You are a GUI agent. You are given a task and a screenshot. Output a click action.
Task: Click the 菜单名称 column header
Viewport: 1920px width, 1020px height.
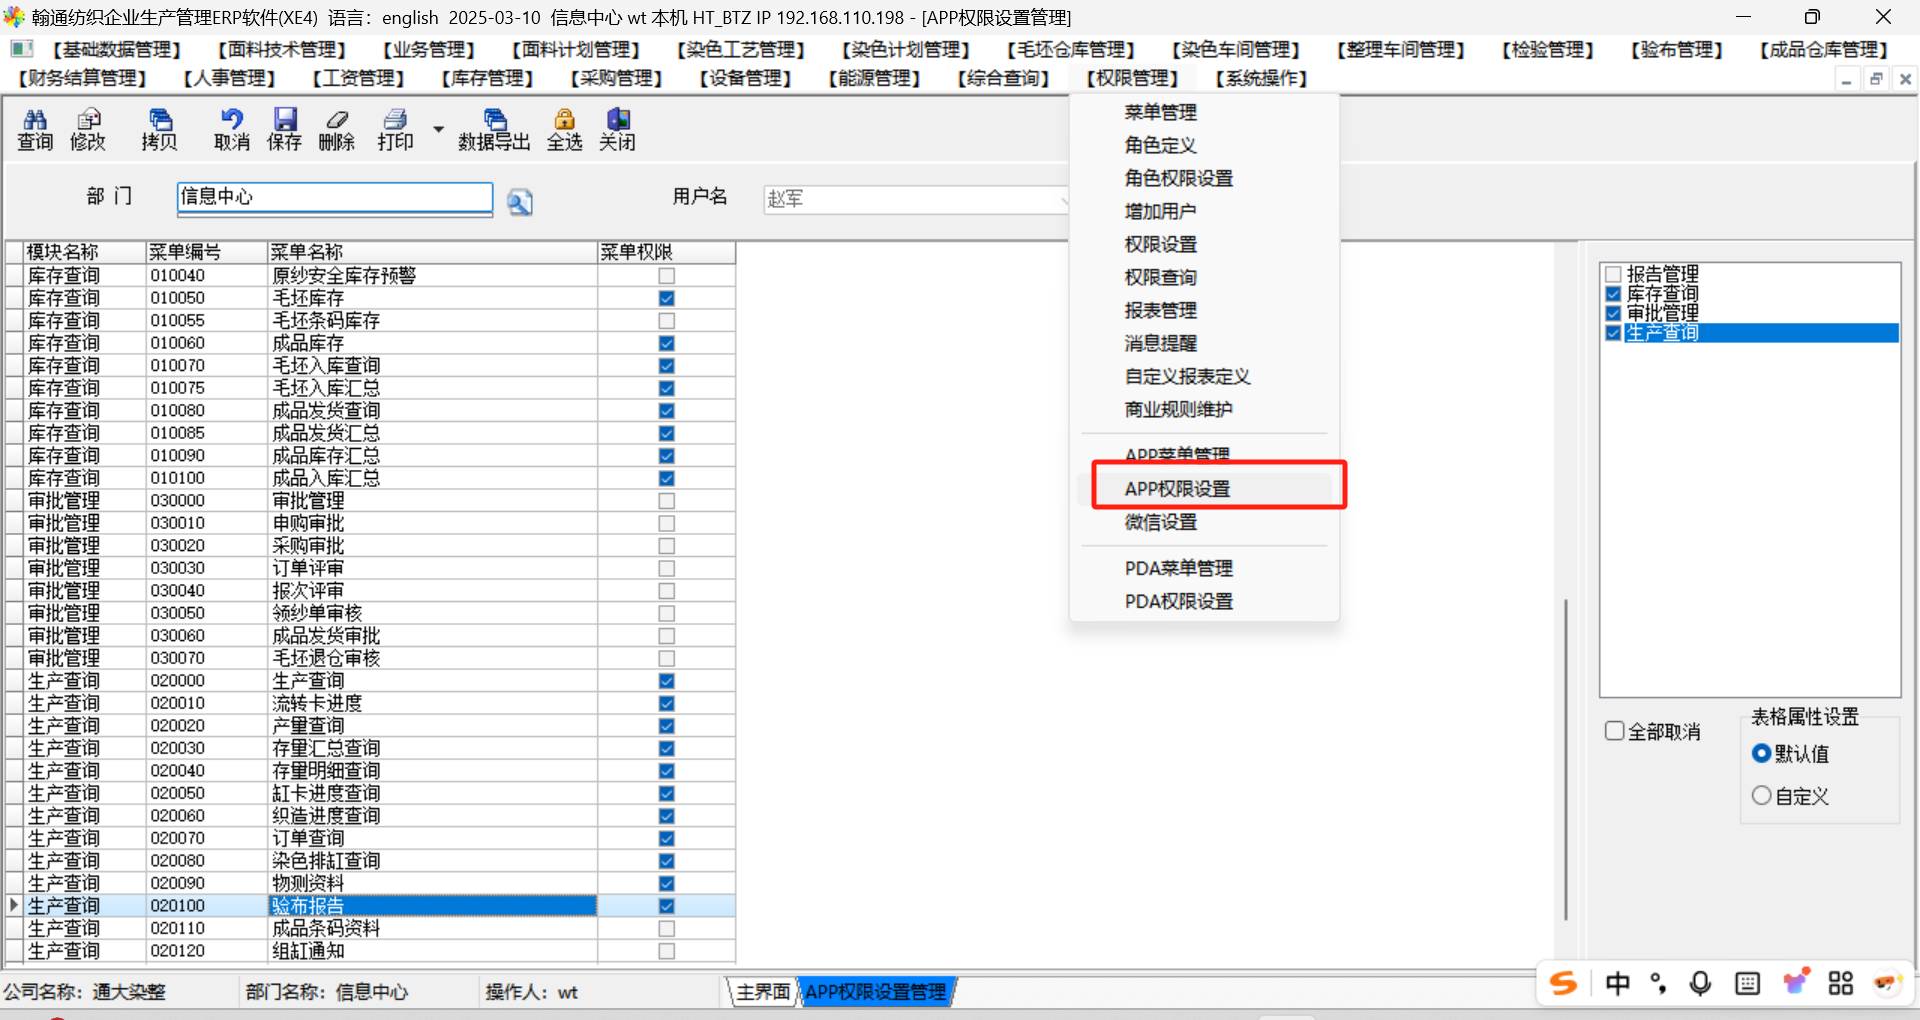pos(432,252)
